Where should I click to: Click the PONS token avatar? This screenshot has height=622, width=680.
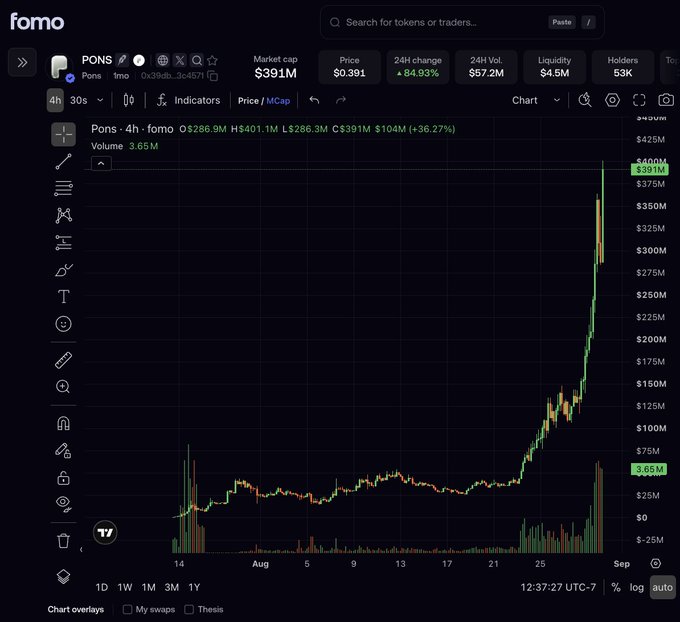[x=59, y=67]
